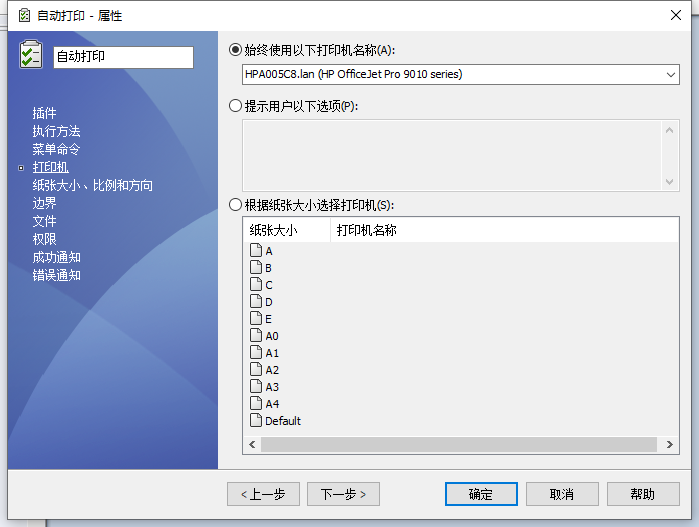
Task: Open the 插件 page in sidebar
Action: [45, 113]
